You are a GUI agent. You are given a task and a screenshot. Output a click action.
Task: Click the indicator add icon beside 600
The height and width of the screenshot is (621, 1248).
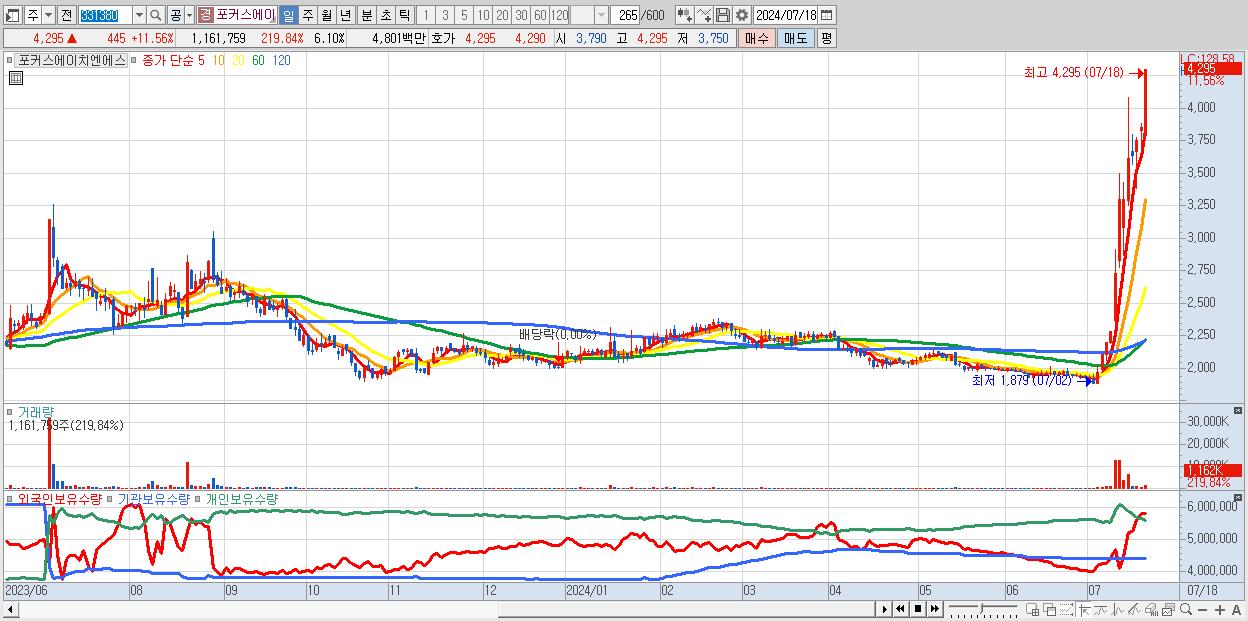click(684, 15)
